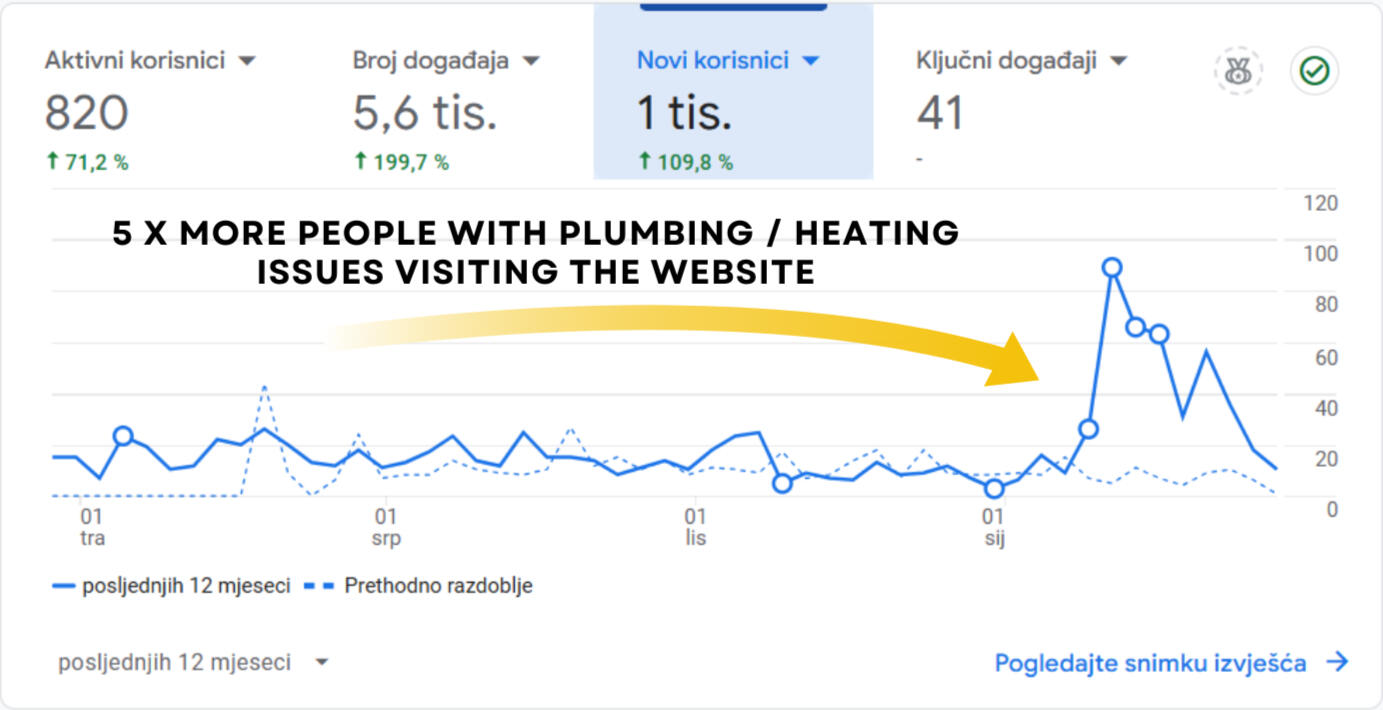The image size is (1383, 710).
Task: Click the medal insights badge icon
Action: pyautogui.click(x=1238, y=72)
